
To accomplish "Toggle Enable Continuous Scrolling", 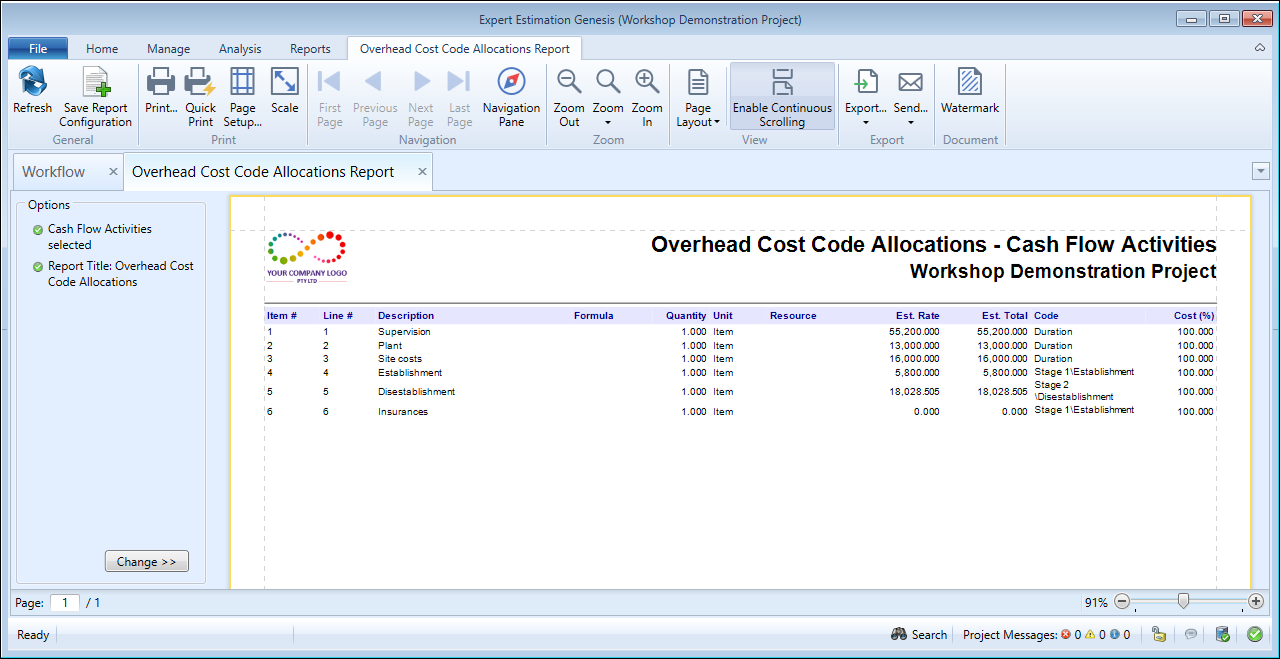I will [x=782, y=97].
